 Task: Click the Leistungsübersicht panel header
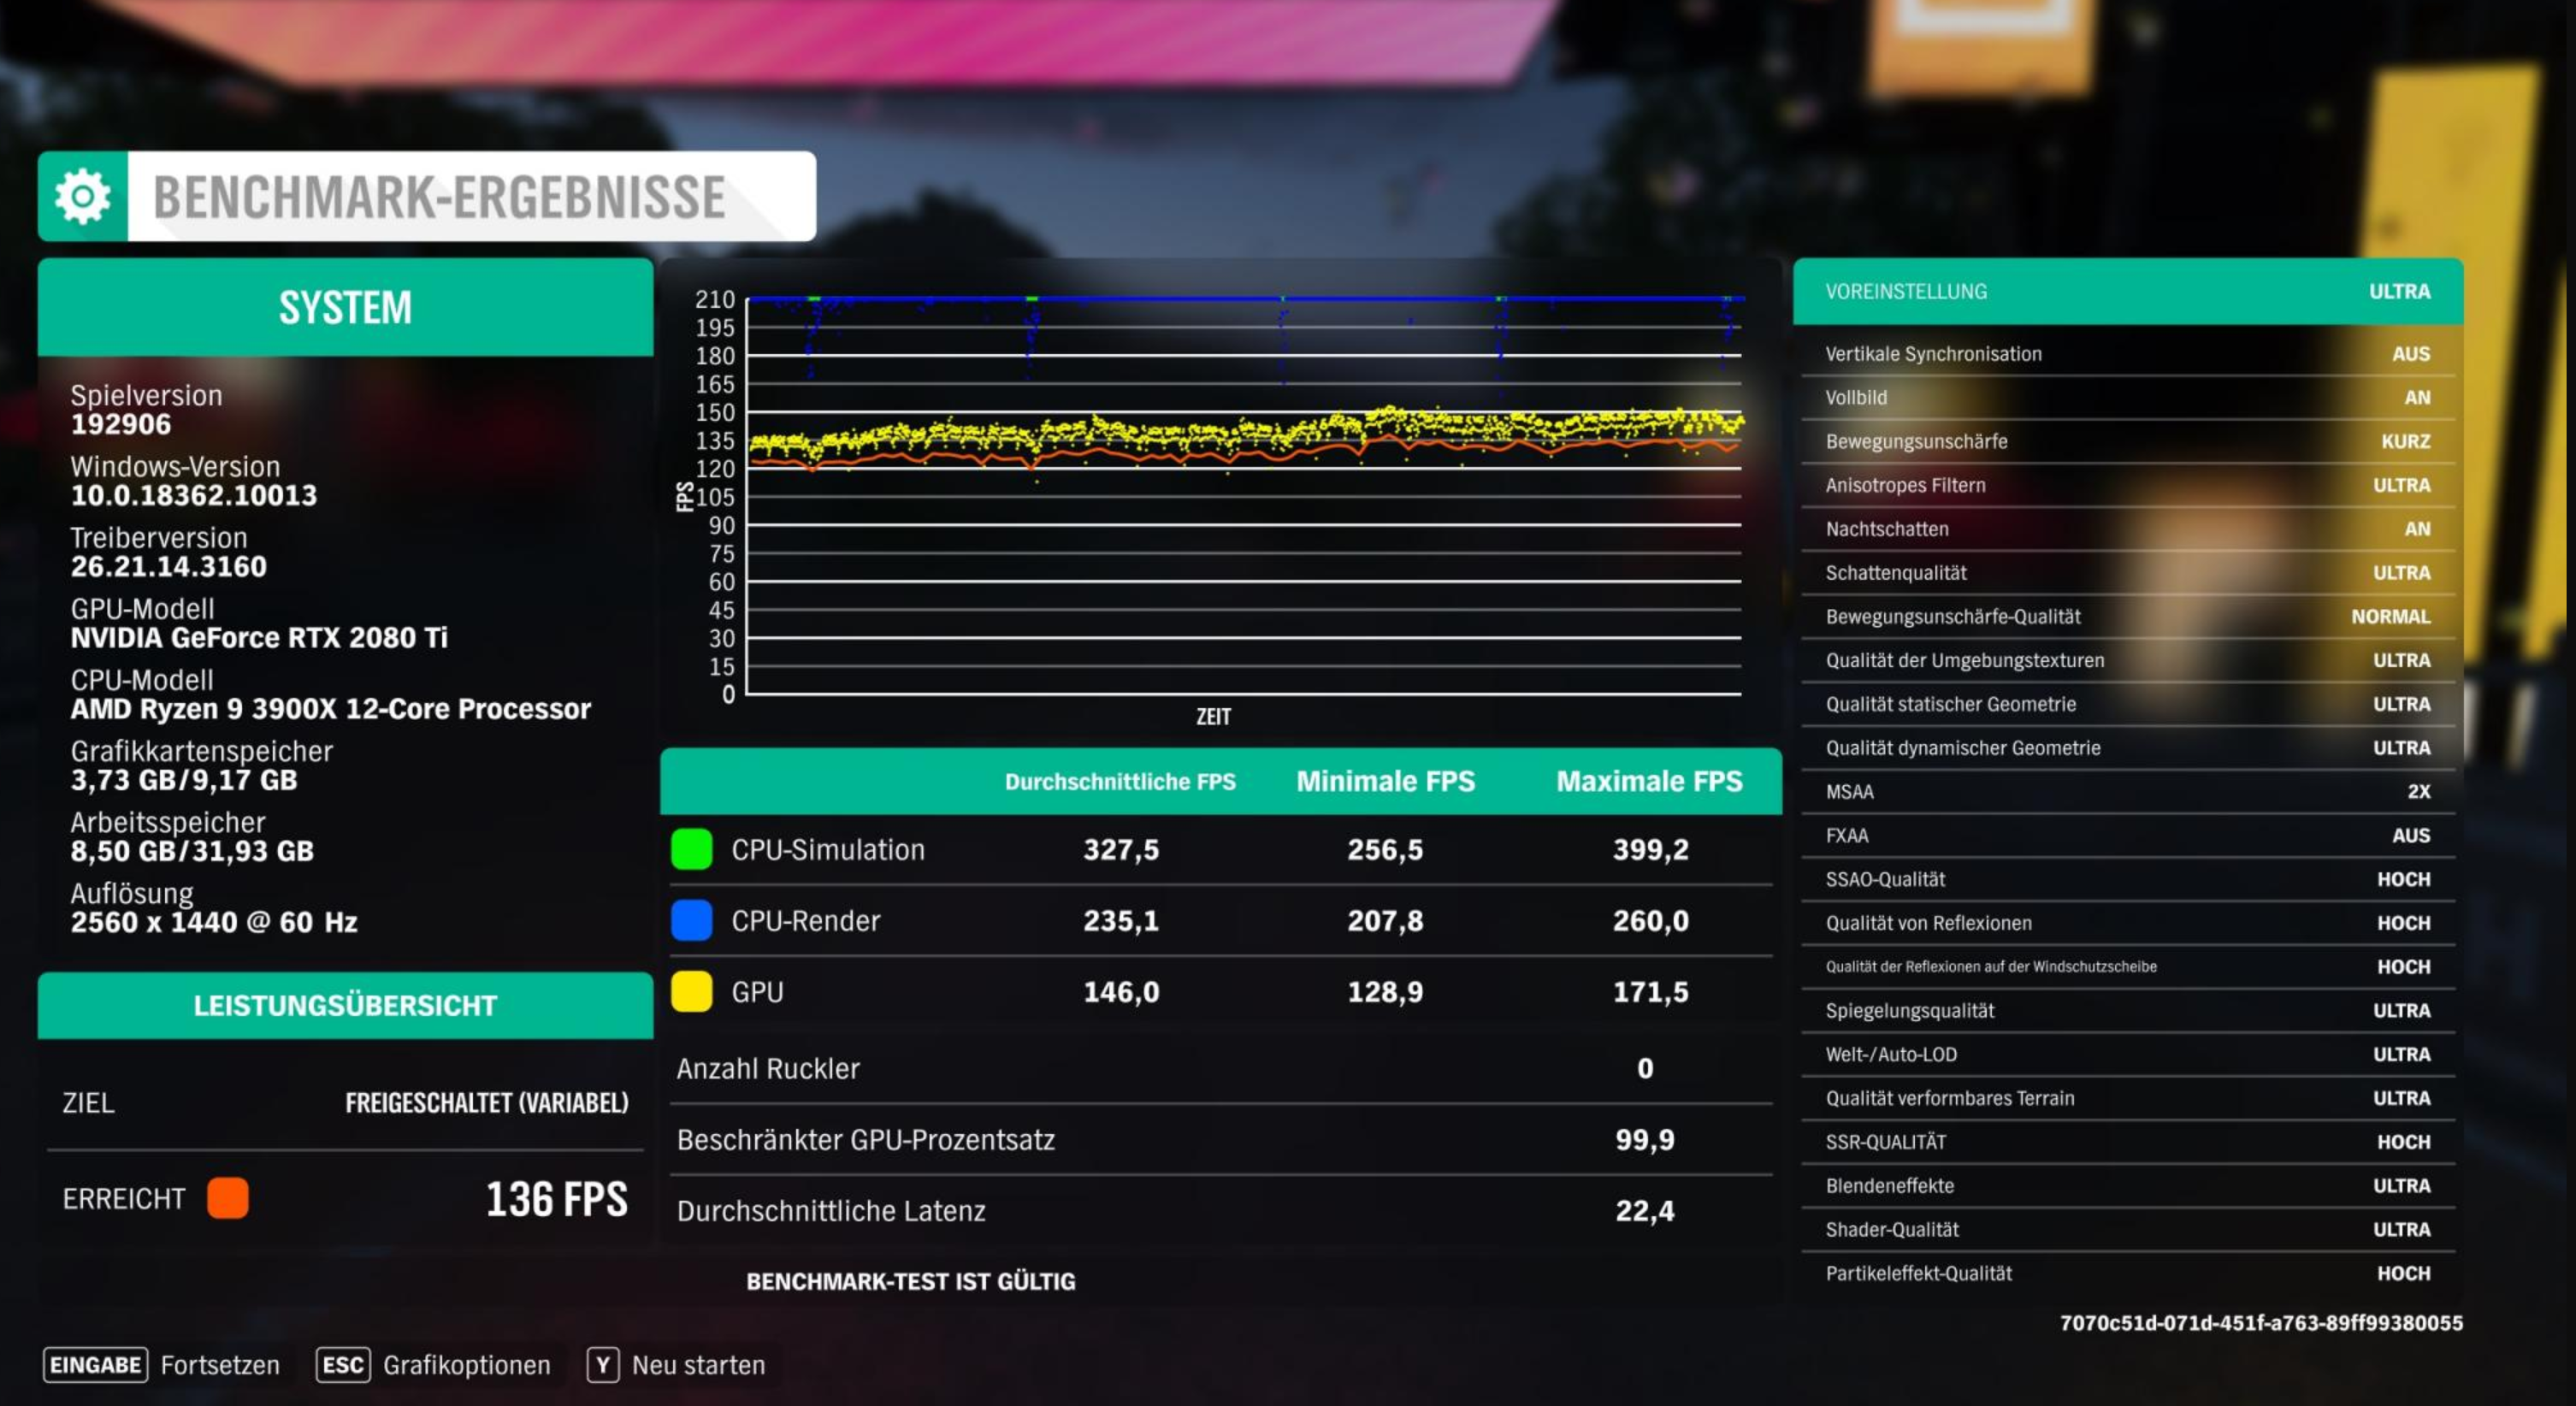(x=345, y=1005)
